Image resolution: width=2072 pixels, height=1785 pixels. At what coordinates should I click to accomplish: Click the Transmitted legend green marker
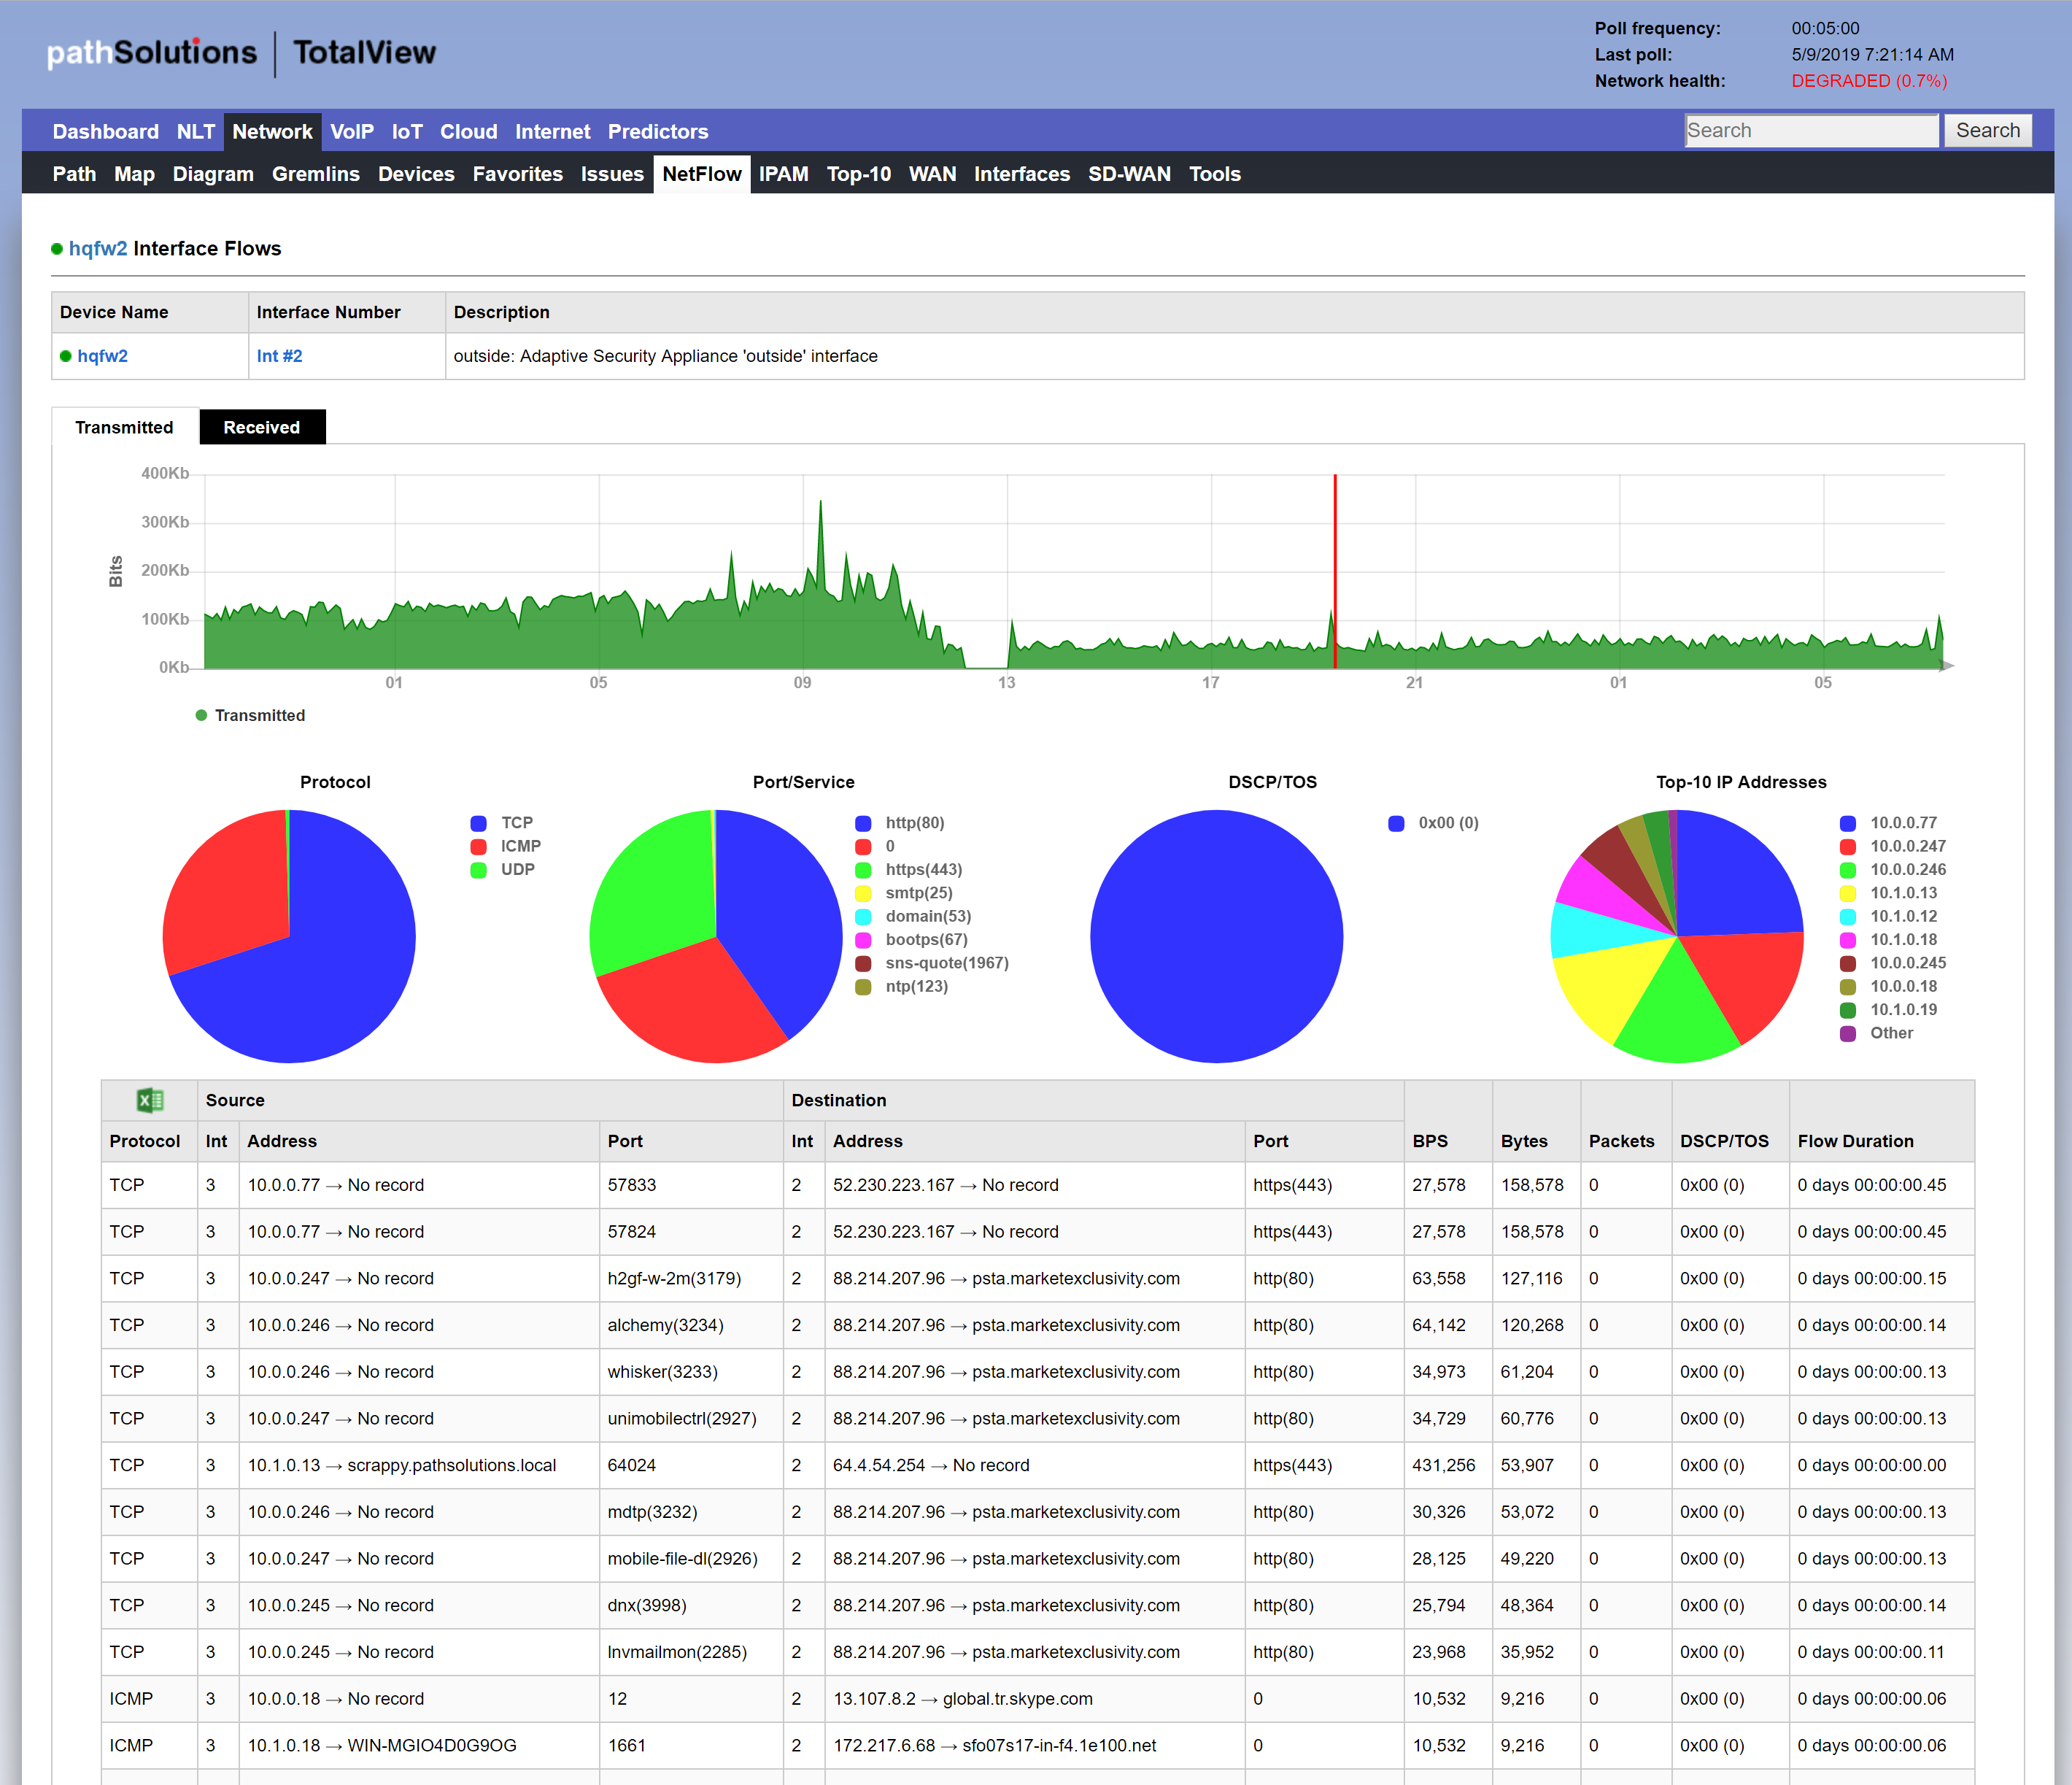pos(201,715)
